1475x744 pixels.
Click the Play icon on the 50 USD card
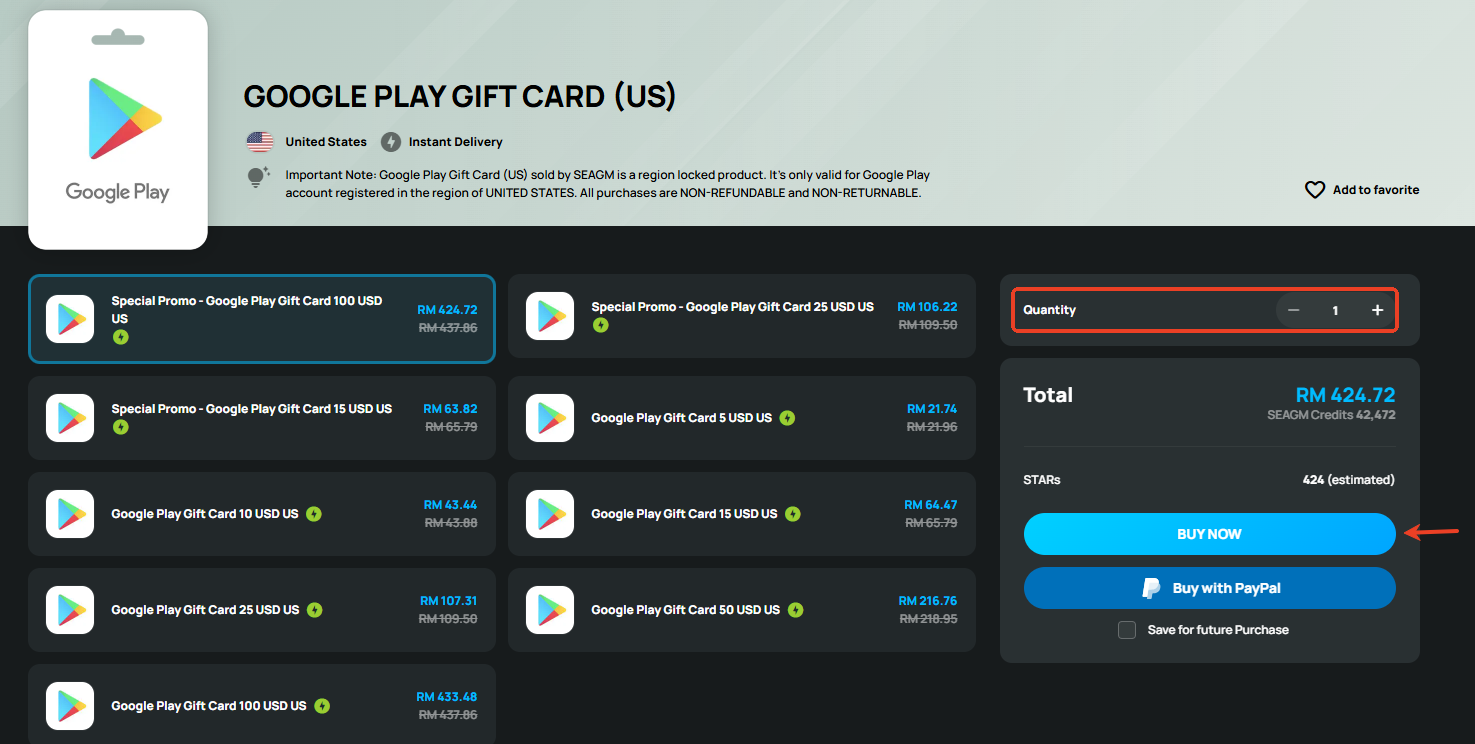click(x=550, y=610)
